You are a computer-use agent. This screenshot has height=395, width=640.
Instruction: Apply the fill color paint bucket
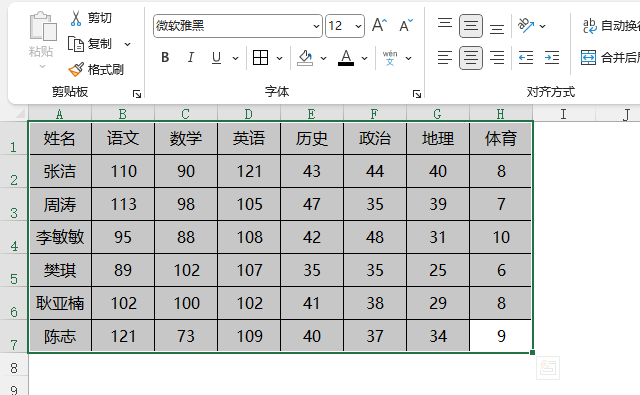pos(305,58)
